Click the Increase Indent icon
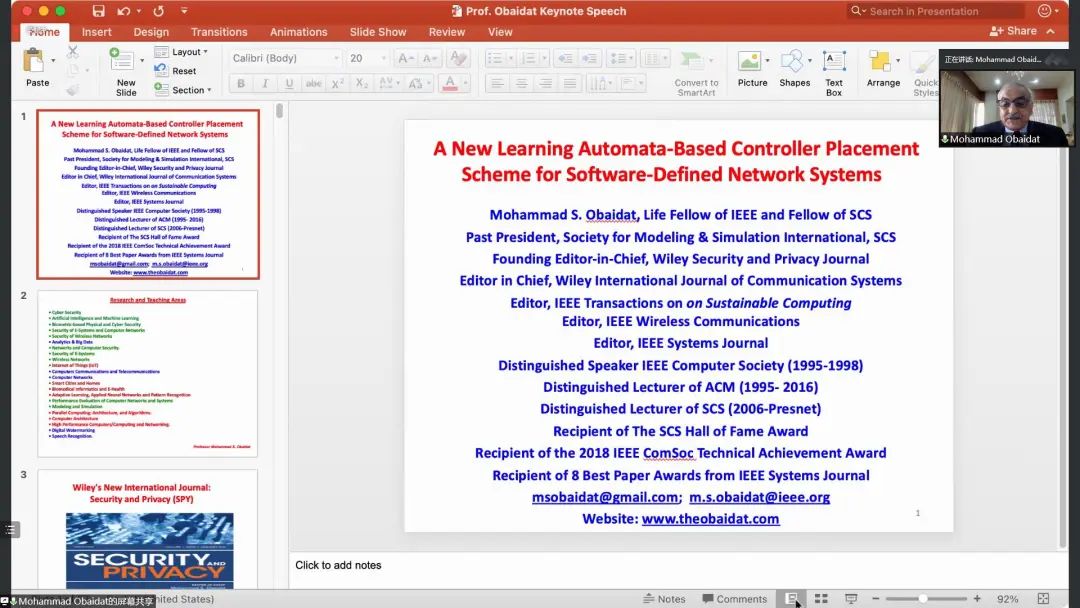The image size is (1080, 608). click(x=590, y=59)
